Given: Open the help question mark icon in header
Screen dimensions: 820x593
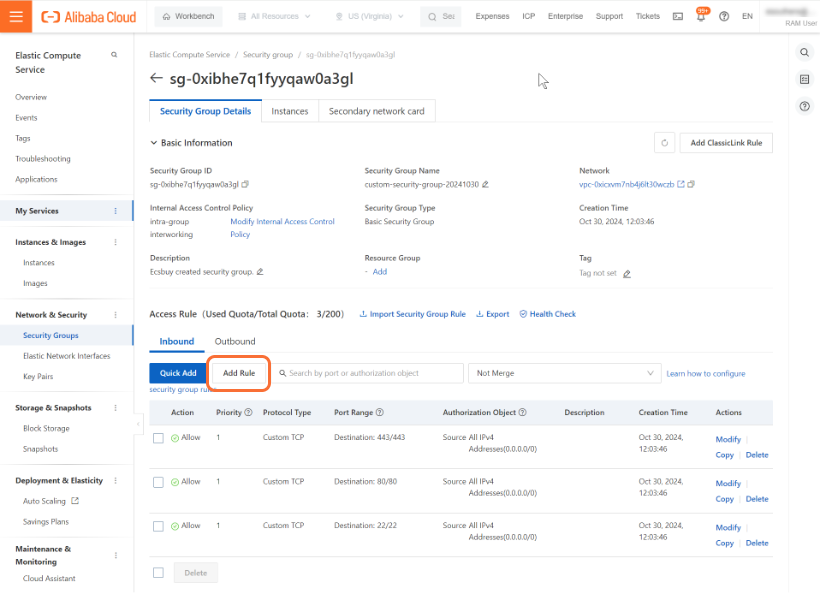Looking at the screenshot, I should coord(723,17).
